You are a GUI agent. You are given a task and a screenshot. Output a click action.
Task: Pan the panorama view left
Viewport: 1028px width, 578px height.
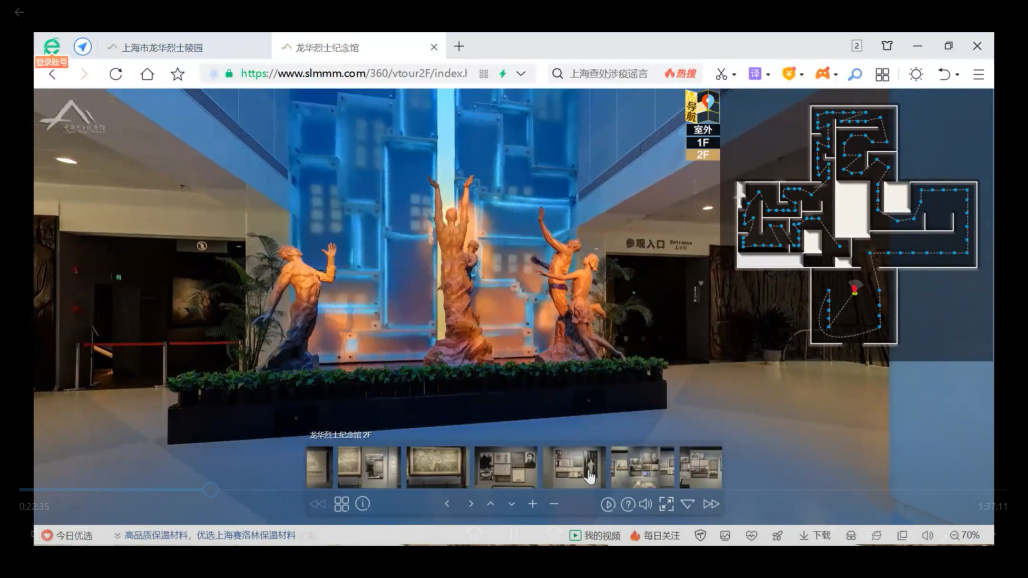click(x=447, y=504)
